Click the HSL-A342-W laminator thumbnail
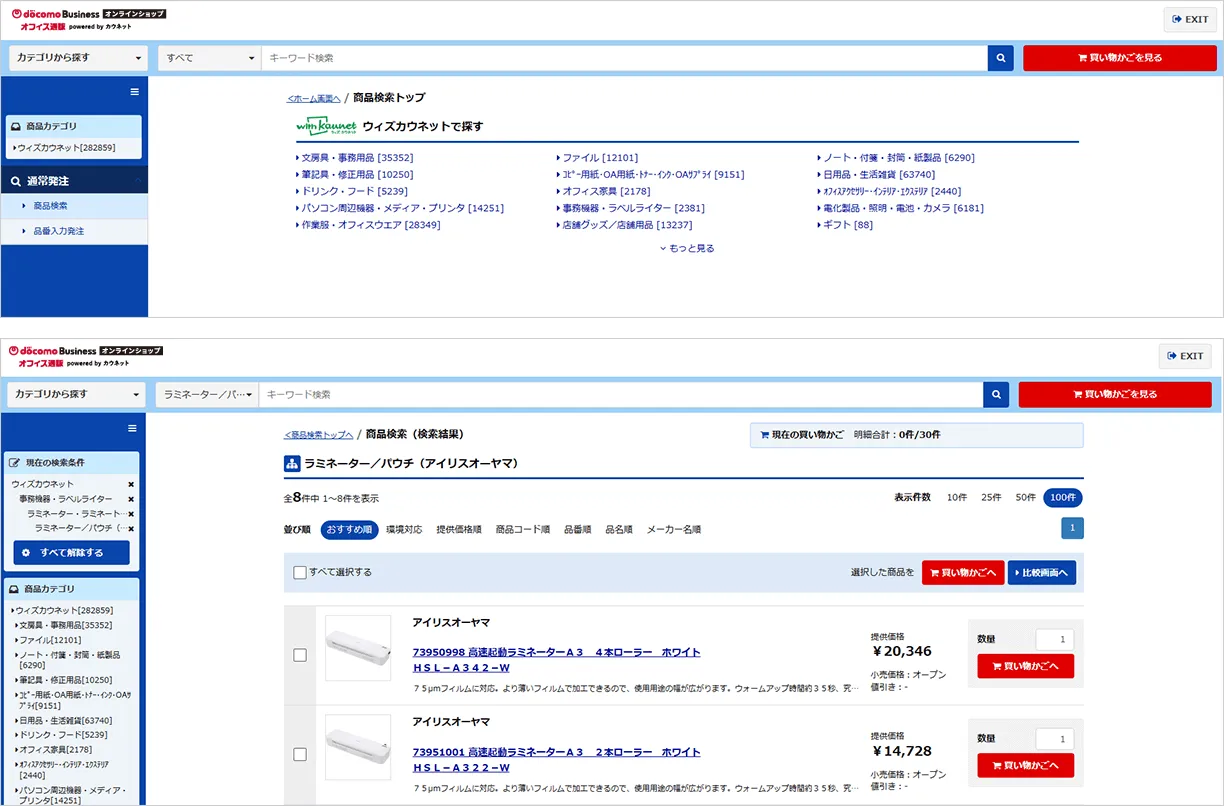The image size is (1224, 806). click(358, 648)
